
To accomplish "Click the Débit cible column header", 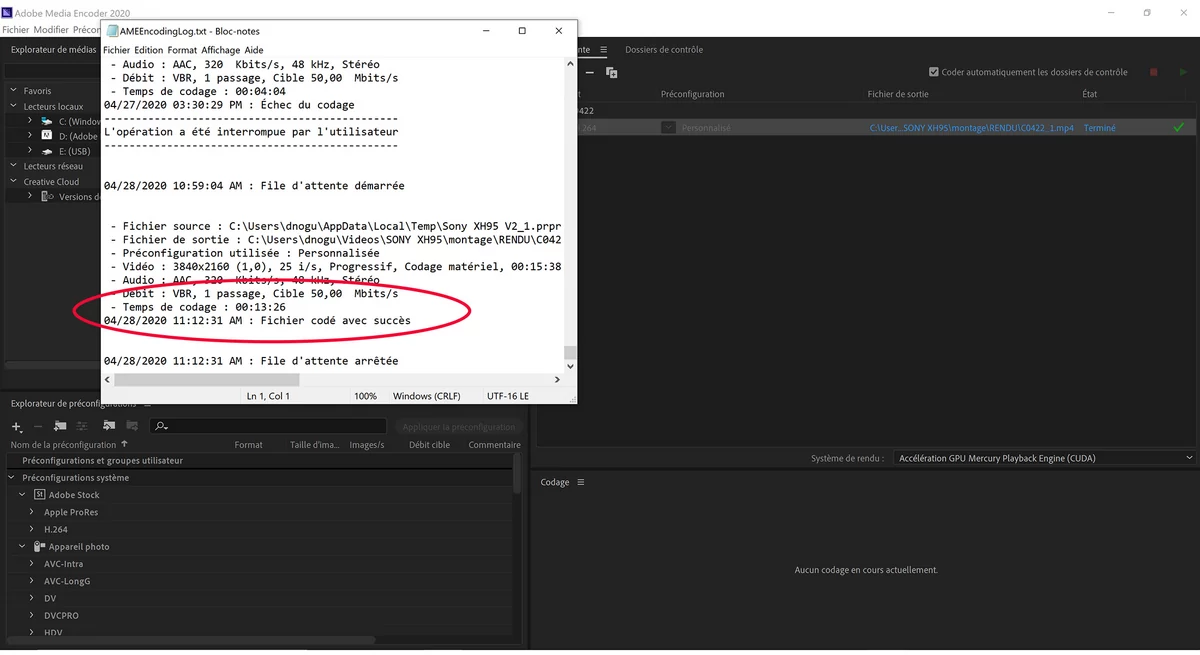I will click(429, 445).
